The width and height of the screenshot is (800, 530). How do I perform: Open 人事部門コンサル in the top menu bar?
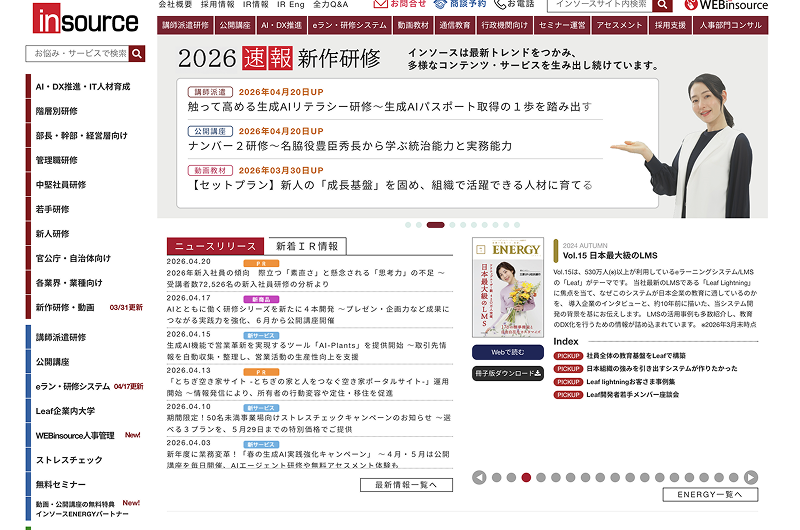(731, 26)
